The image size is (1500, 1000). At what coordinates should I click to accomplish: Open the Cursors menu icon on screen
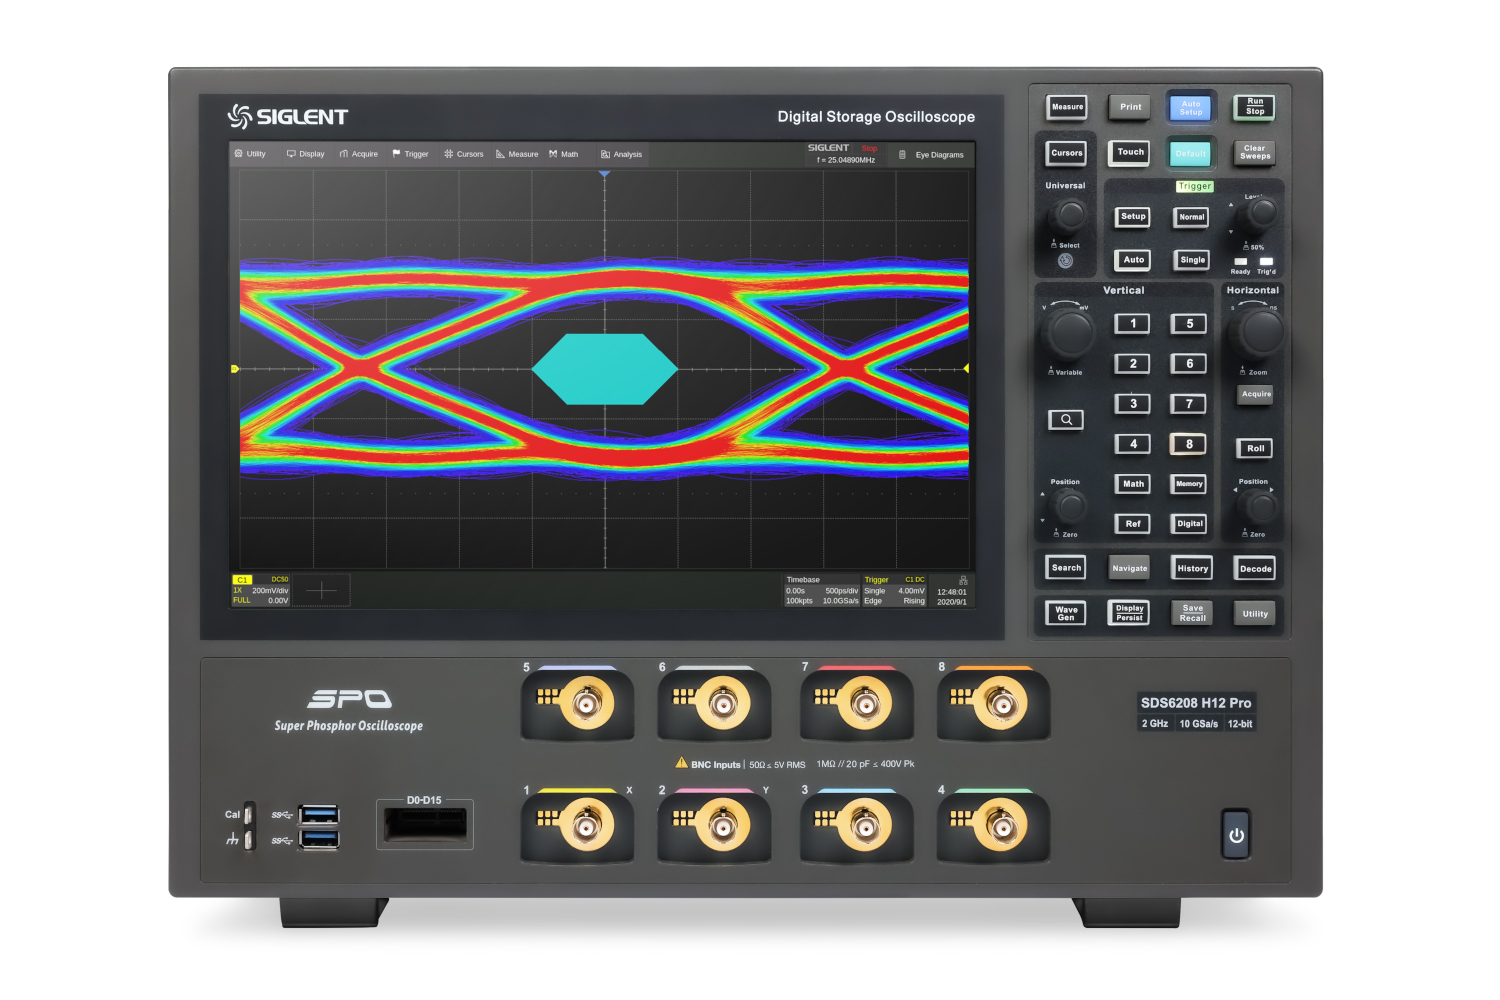click(x=449, y=154)
